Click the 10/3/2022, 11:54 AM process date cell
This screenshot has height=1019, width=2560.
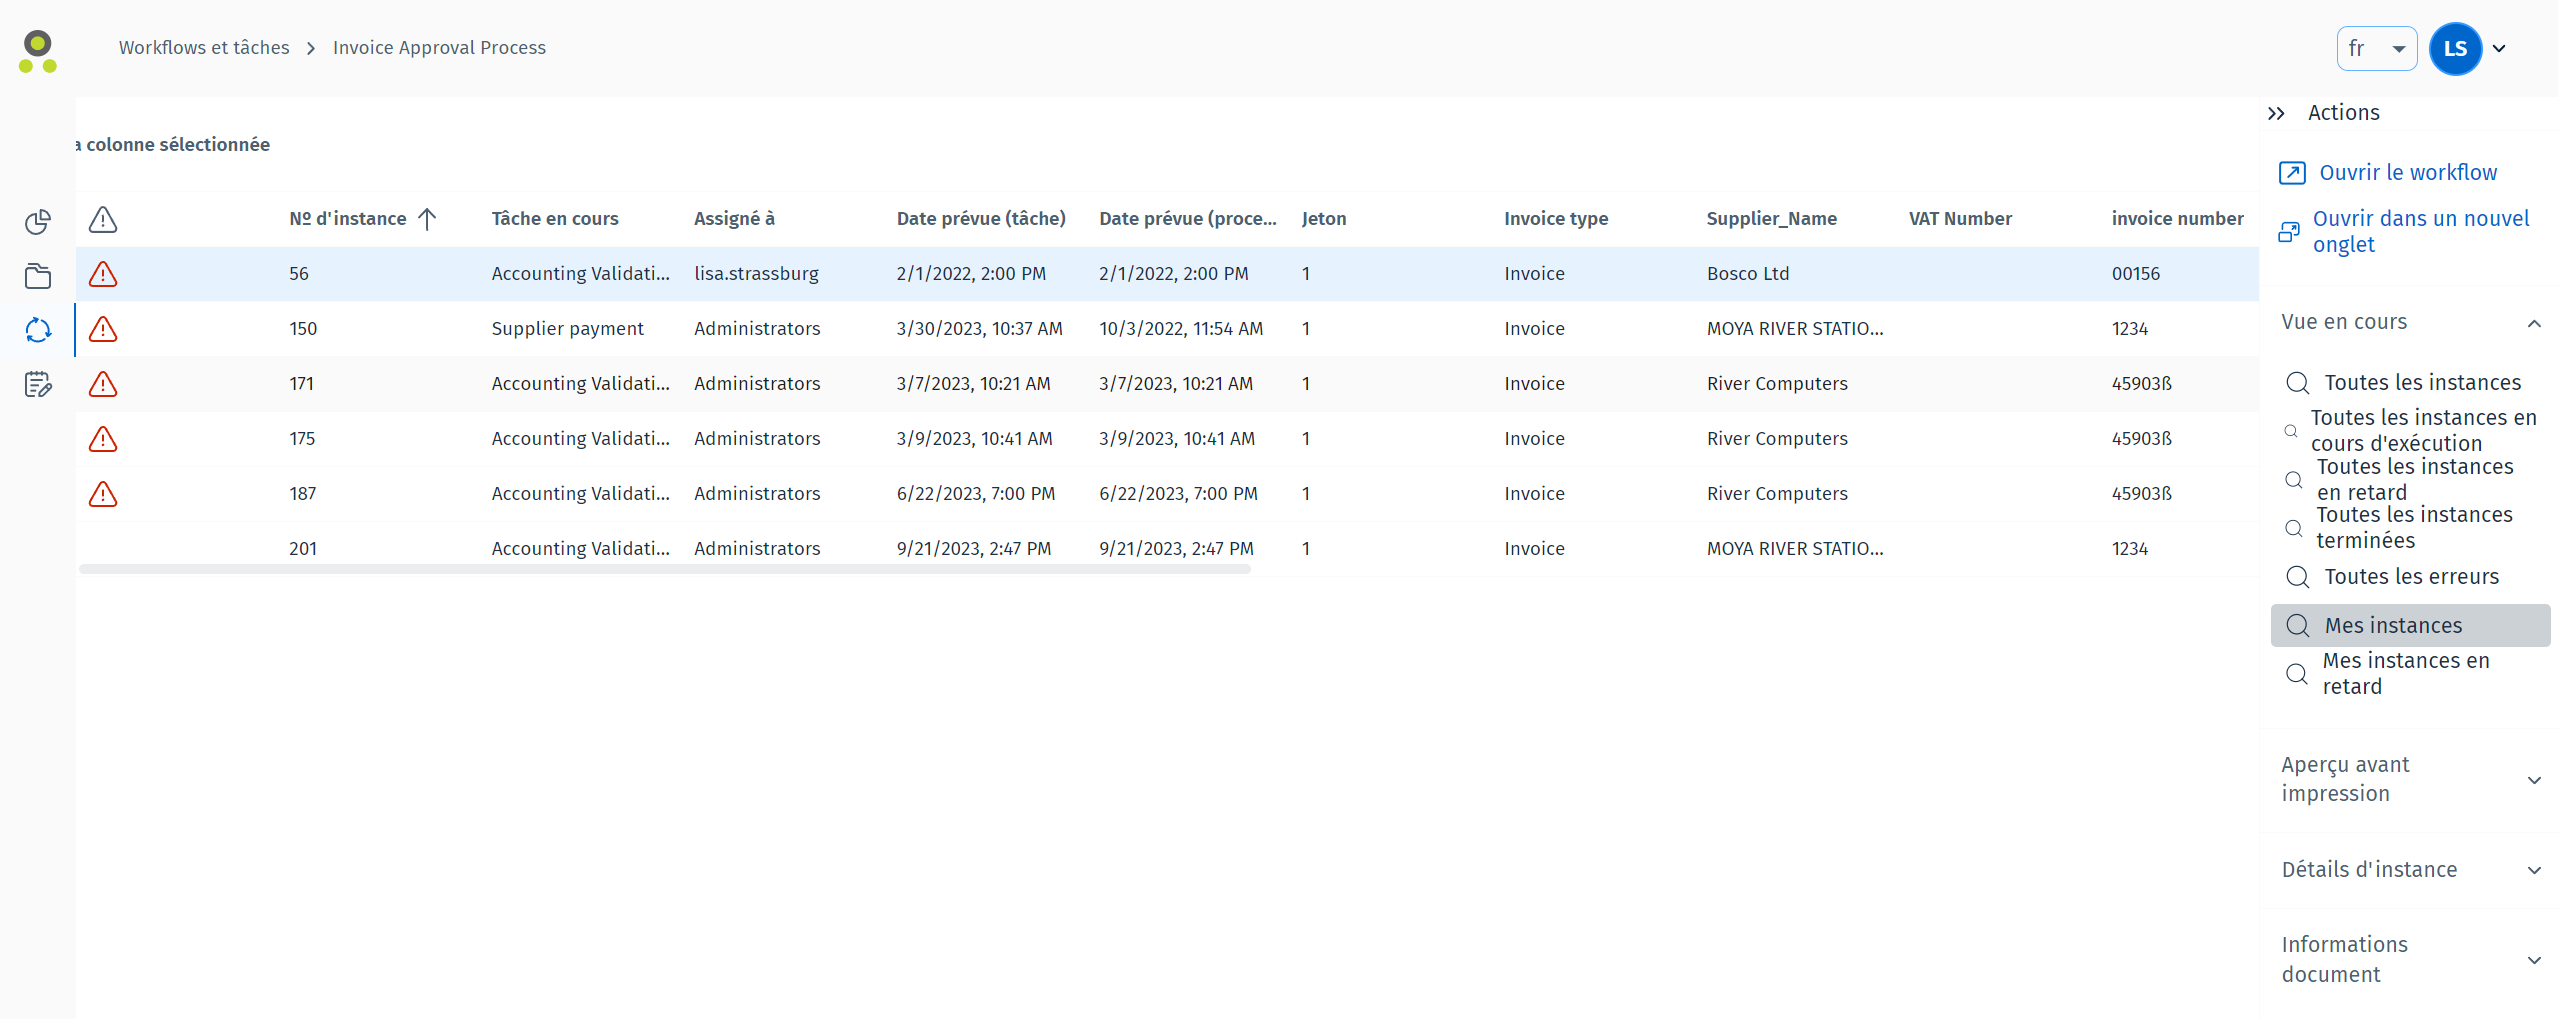(x=1181, y=329)
